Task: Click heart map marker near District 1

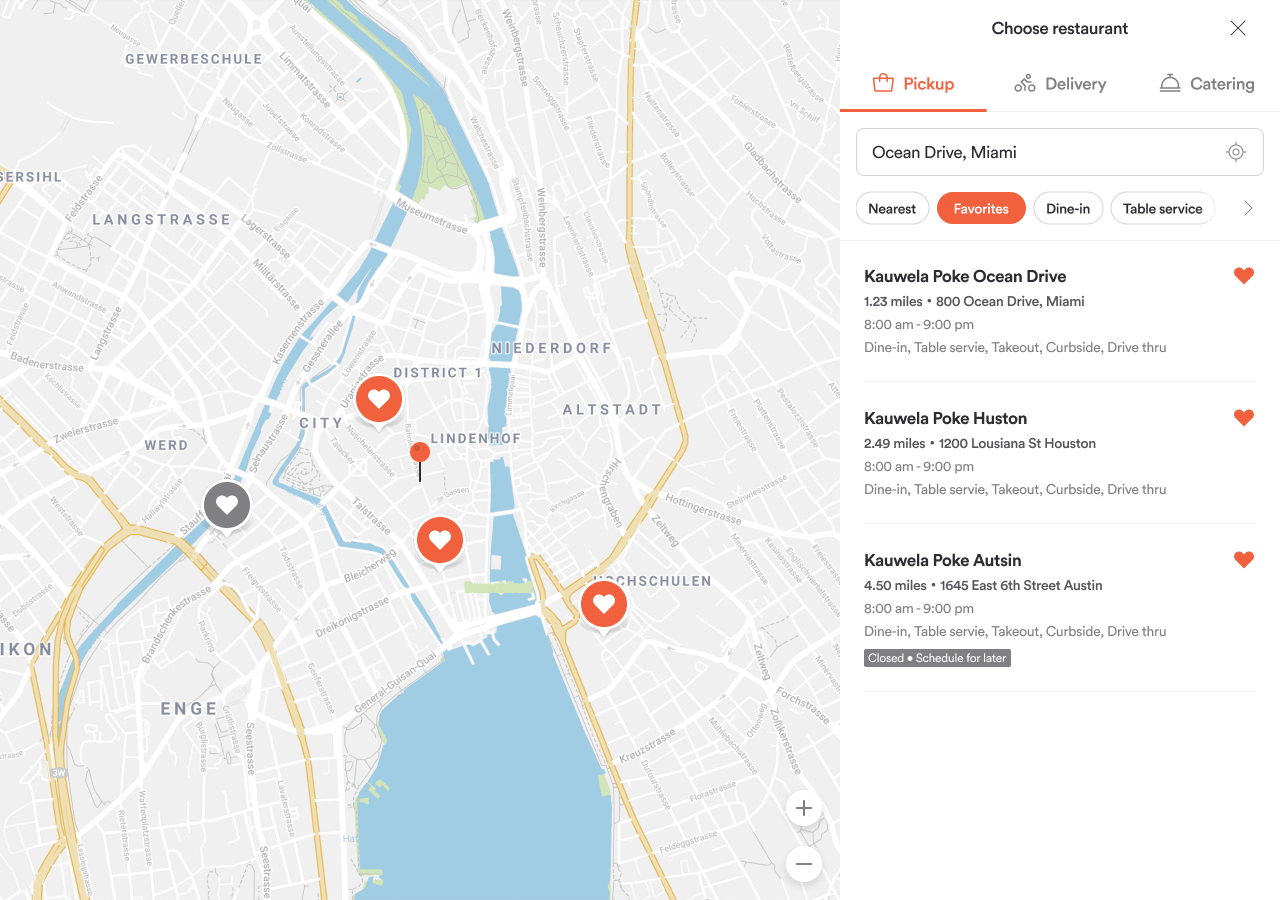Action: 379,400
